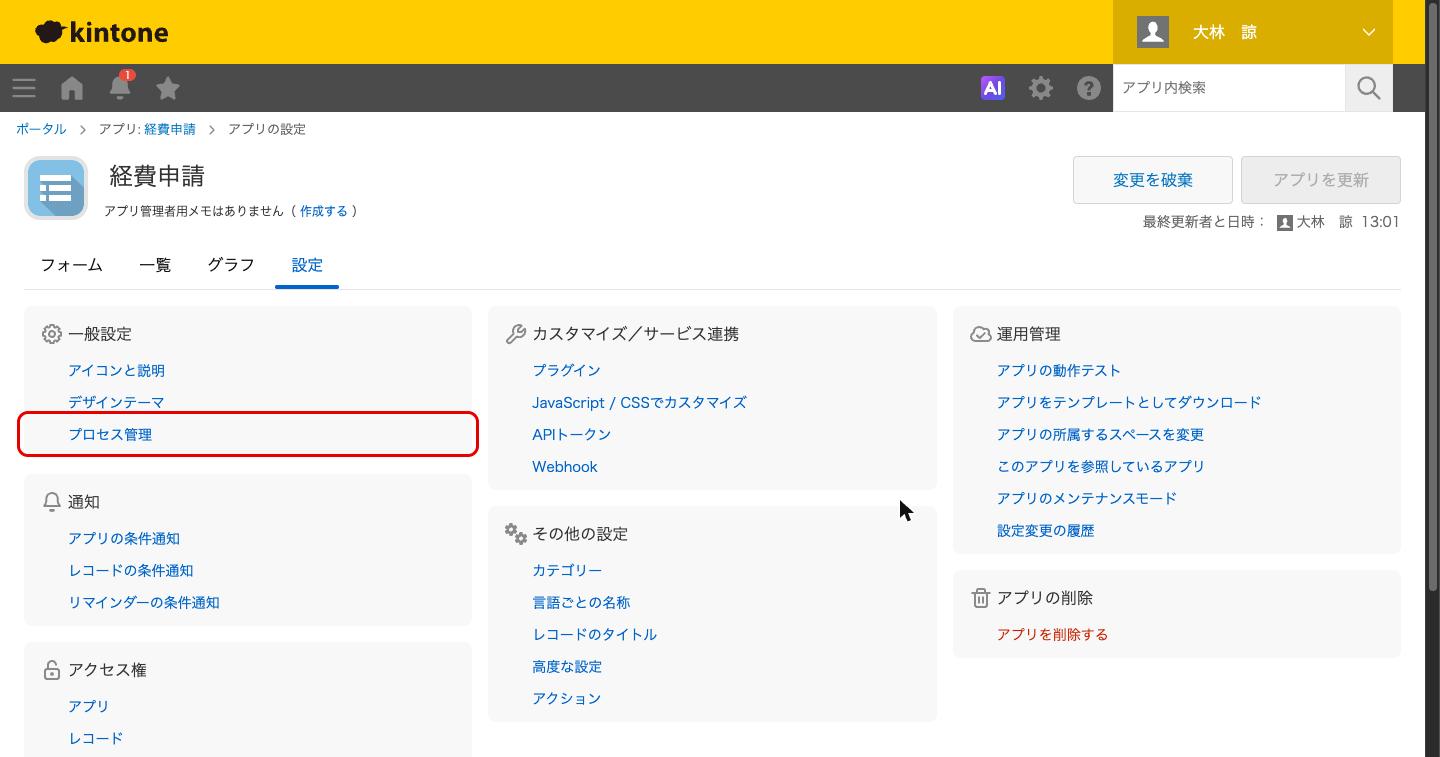
Task: Go to the home portal icon
Action: click(72, 88)
